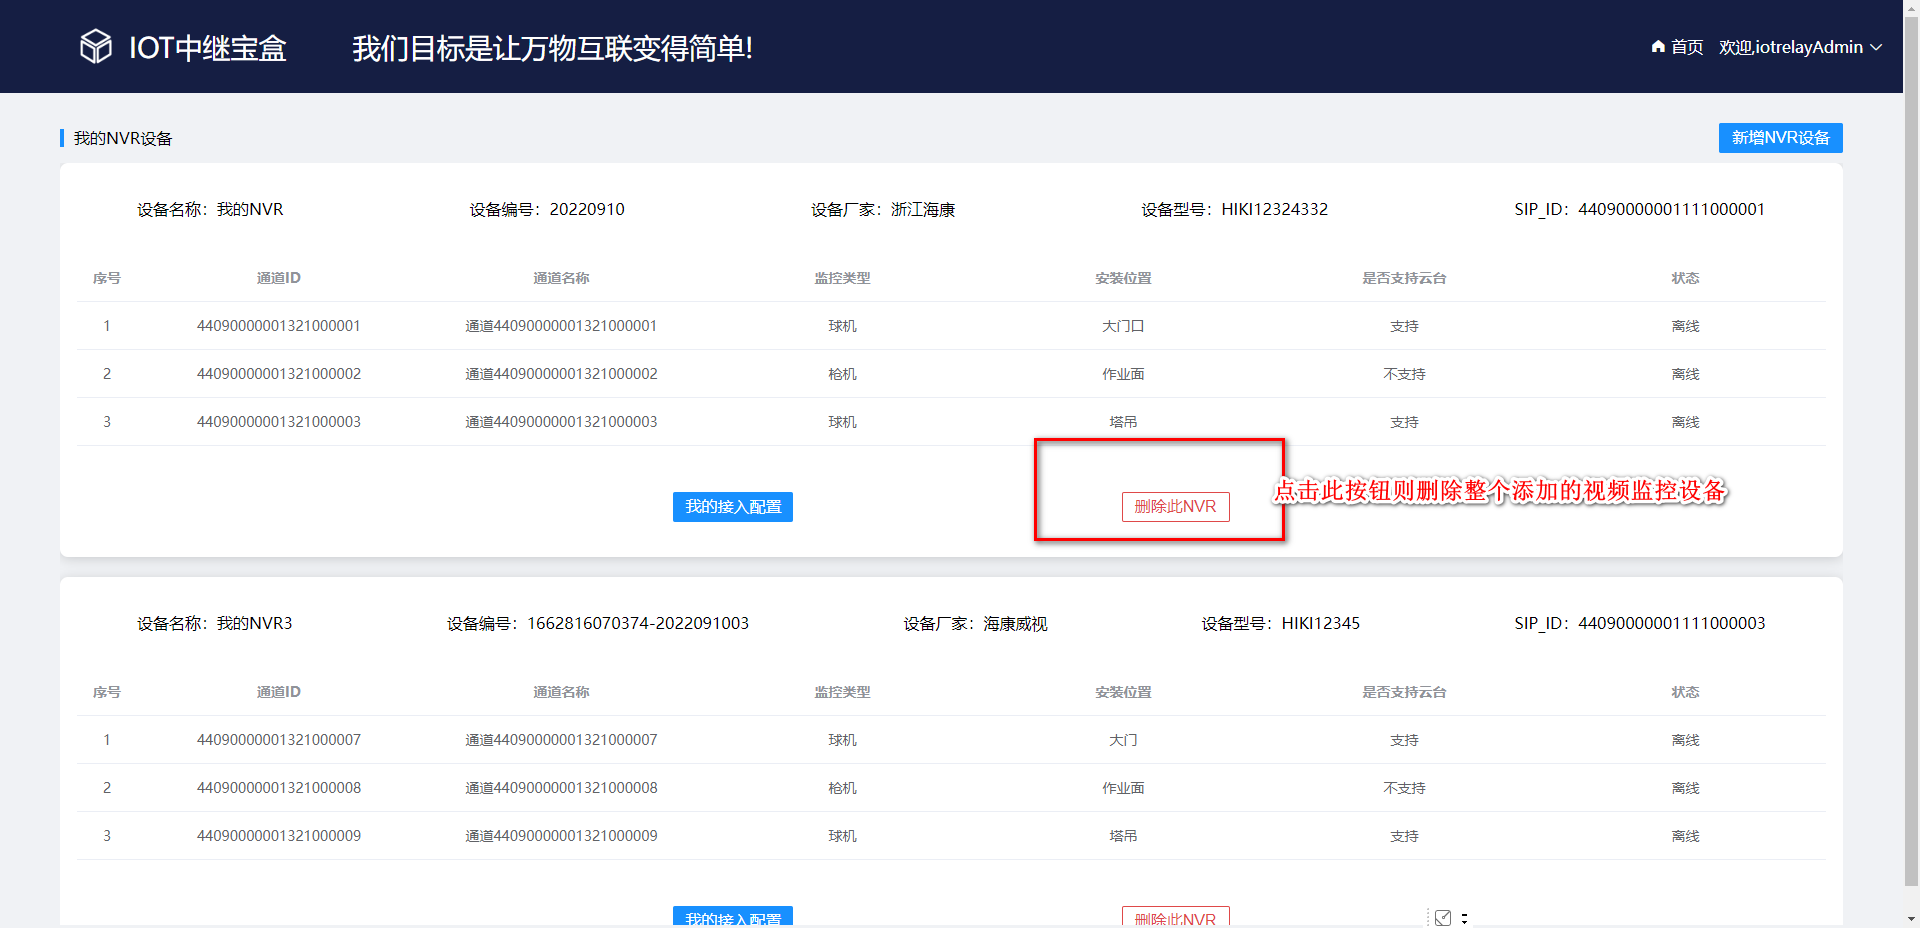Image resolution: width=1920 pixels, height=928 pixels.
Task: Click the scrollbar down arrow at bottom right
Action: [1911, 920]
